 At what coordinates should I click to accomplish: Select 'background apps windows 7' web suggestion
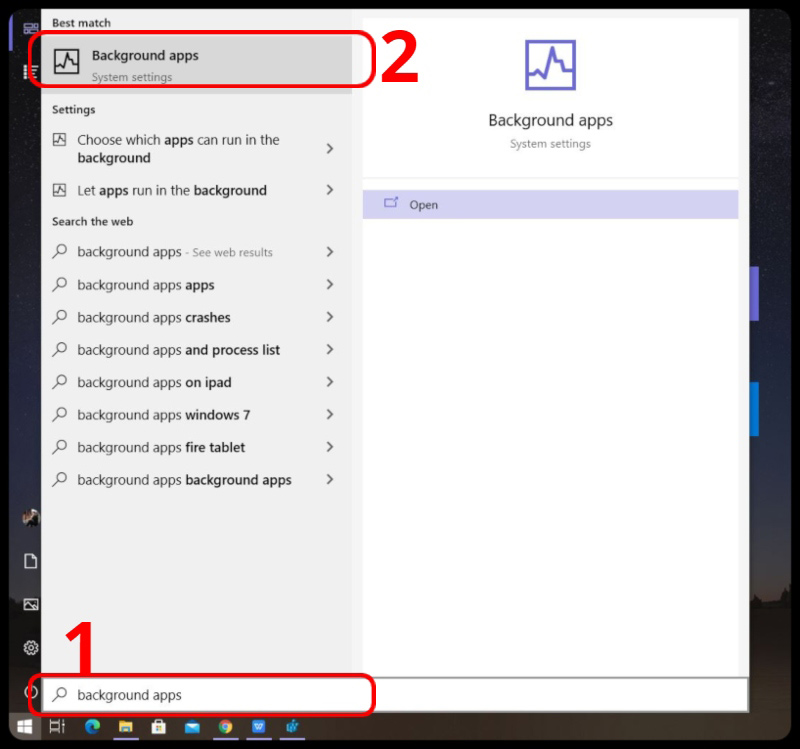click(x=163, y=415)
